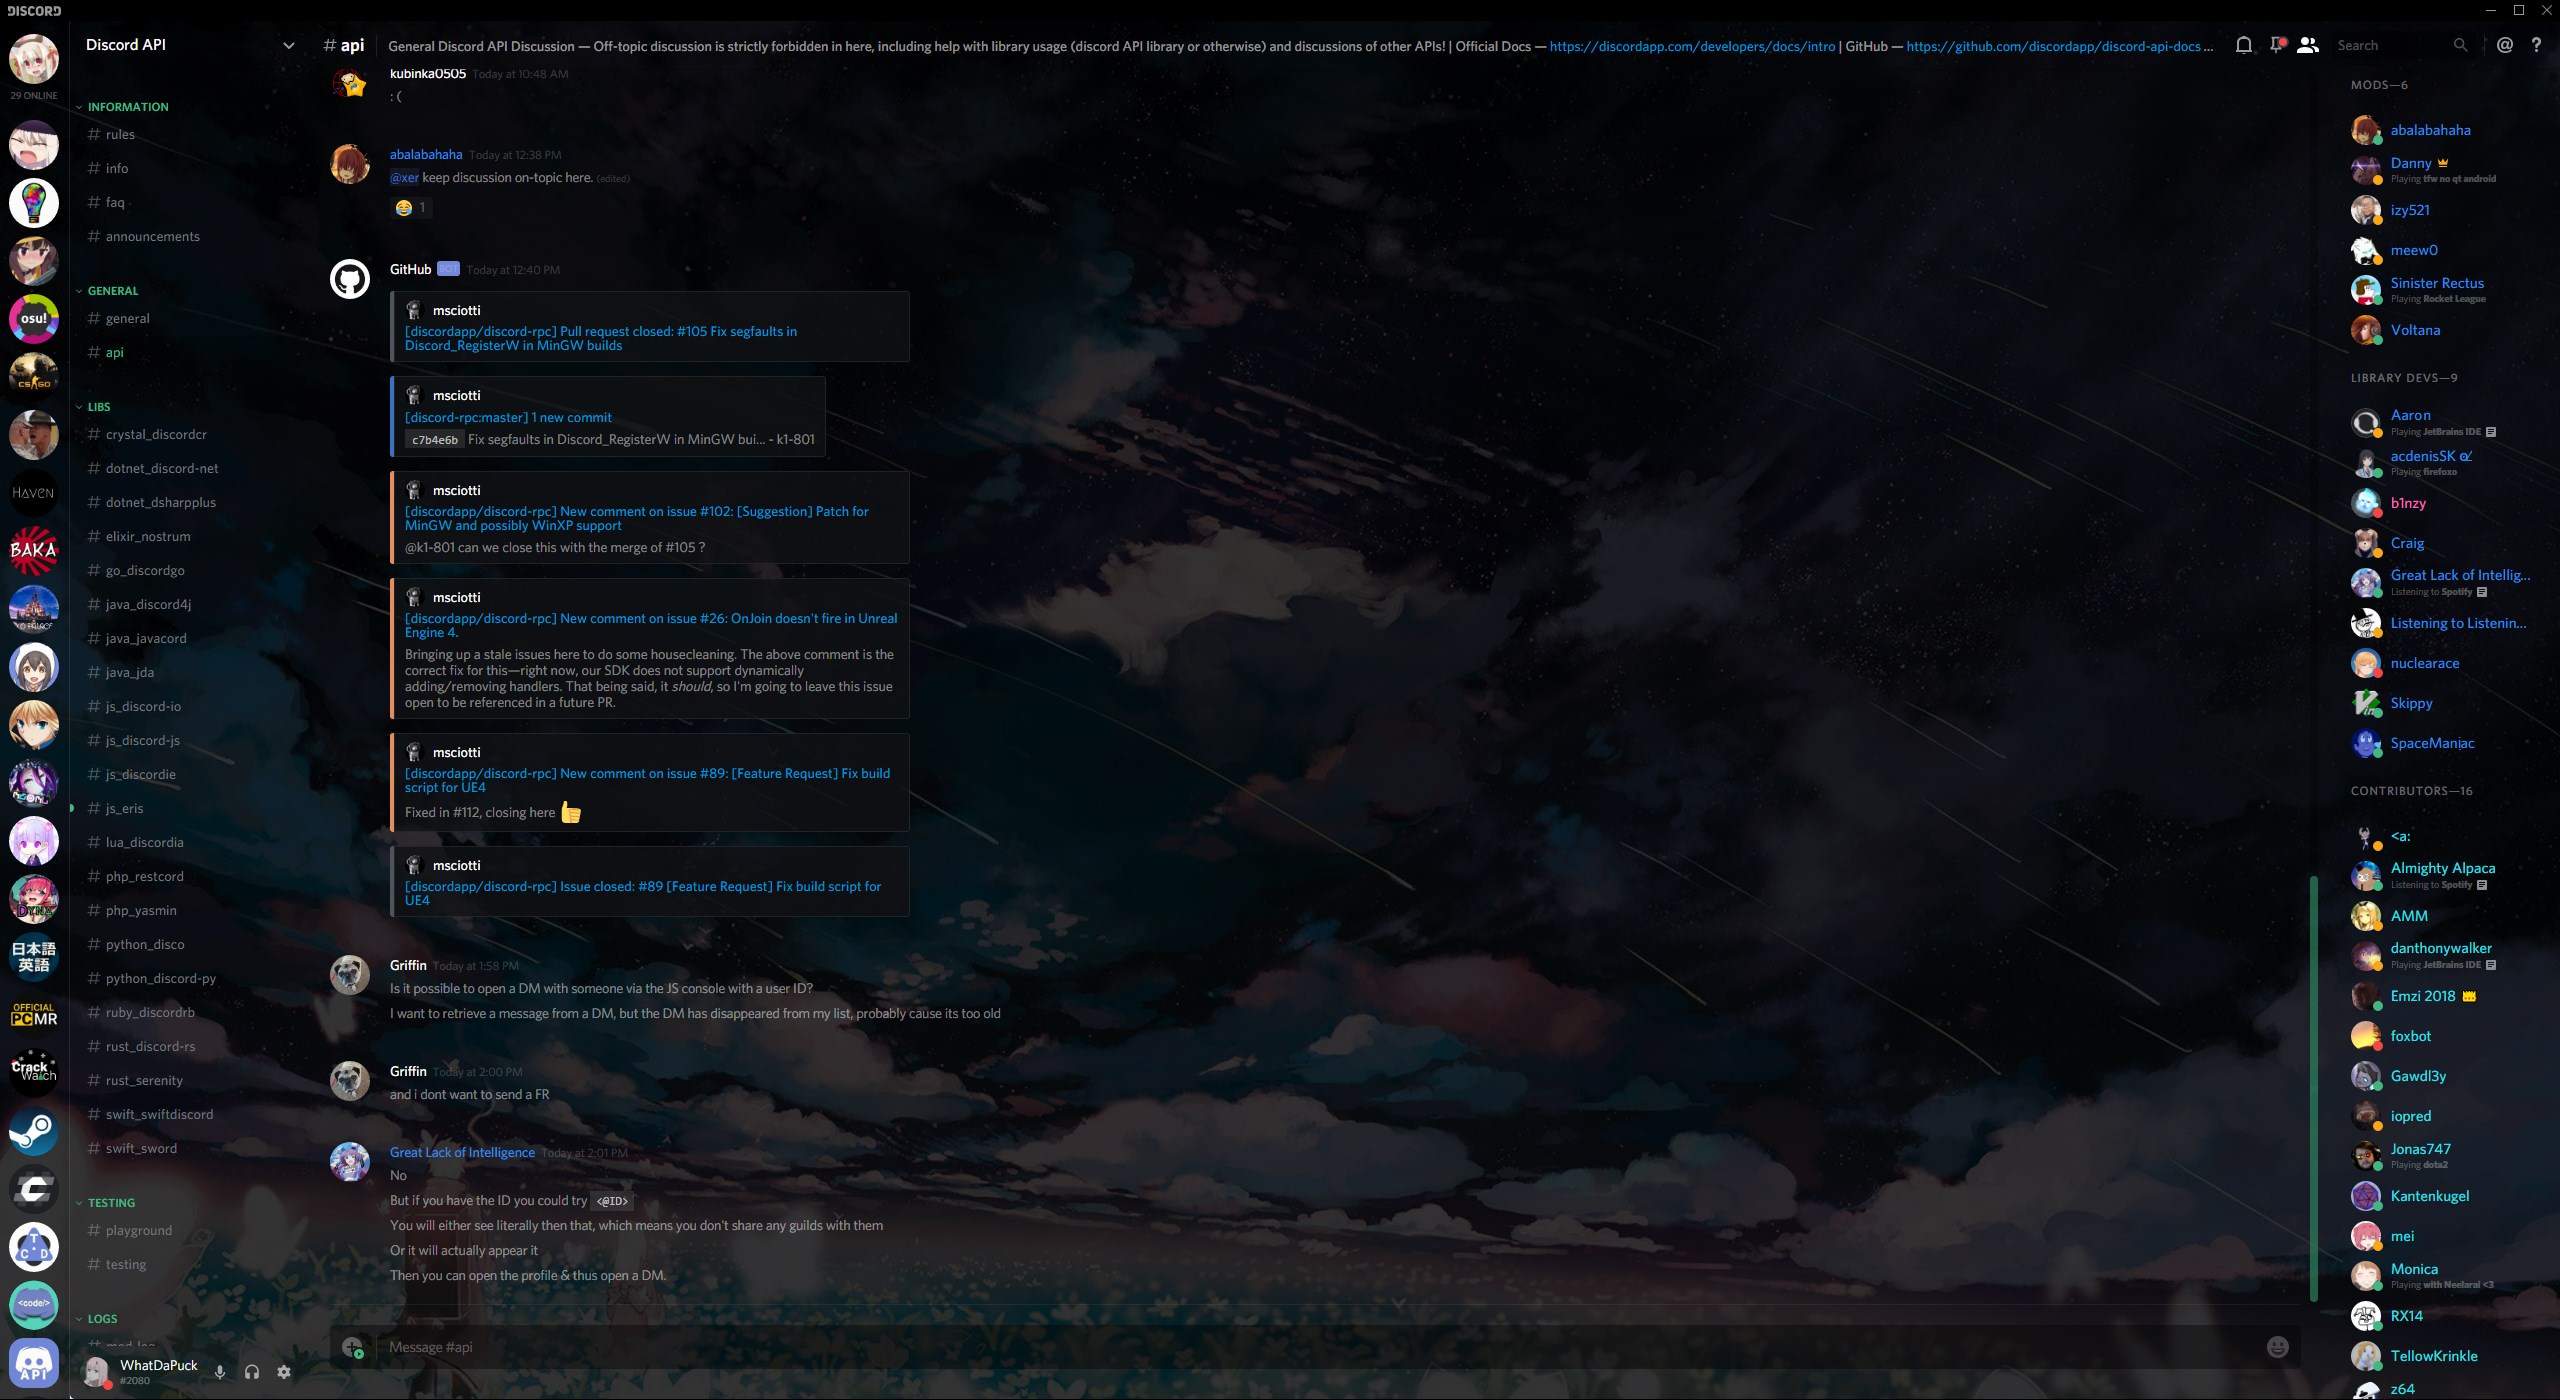
Task: Open the issue closed #89 link
Action: [643, 893]
